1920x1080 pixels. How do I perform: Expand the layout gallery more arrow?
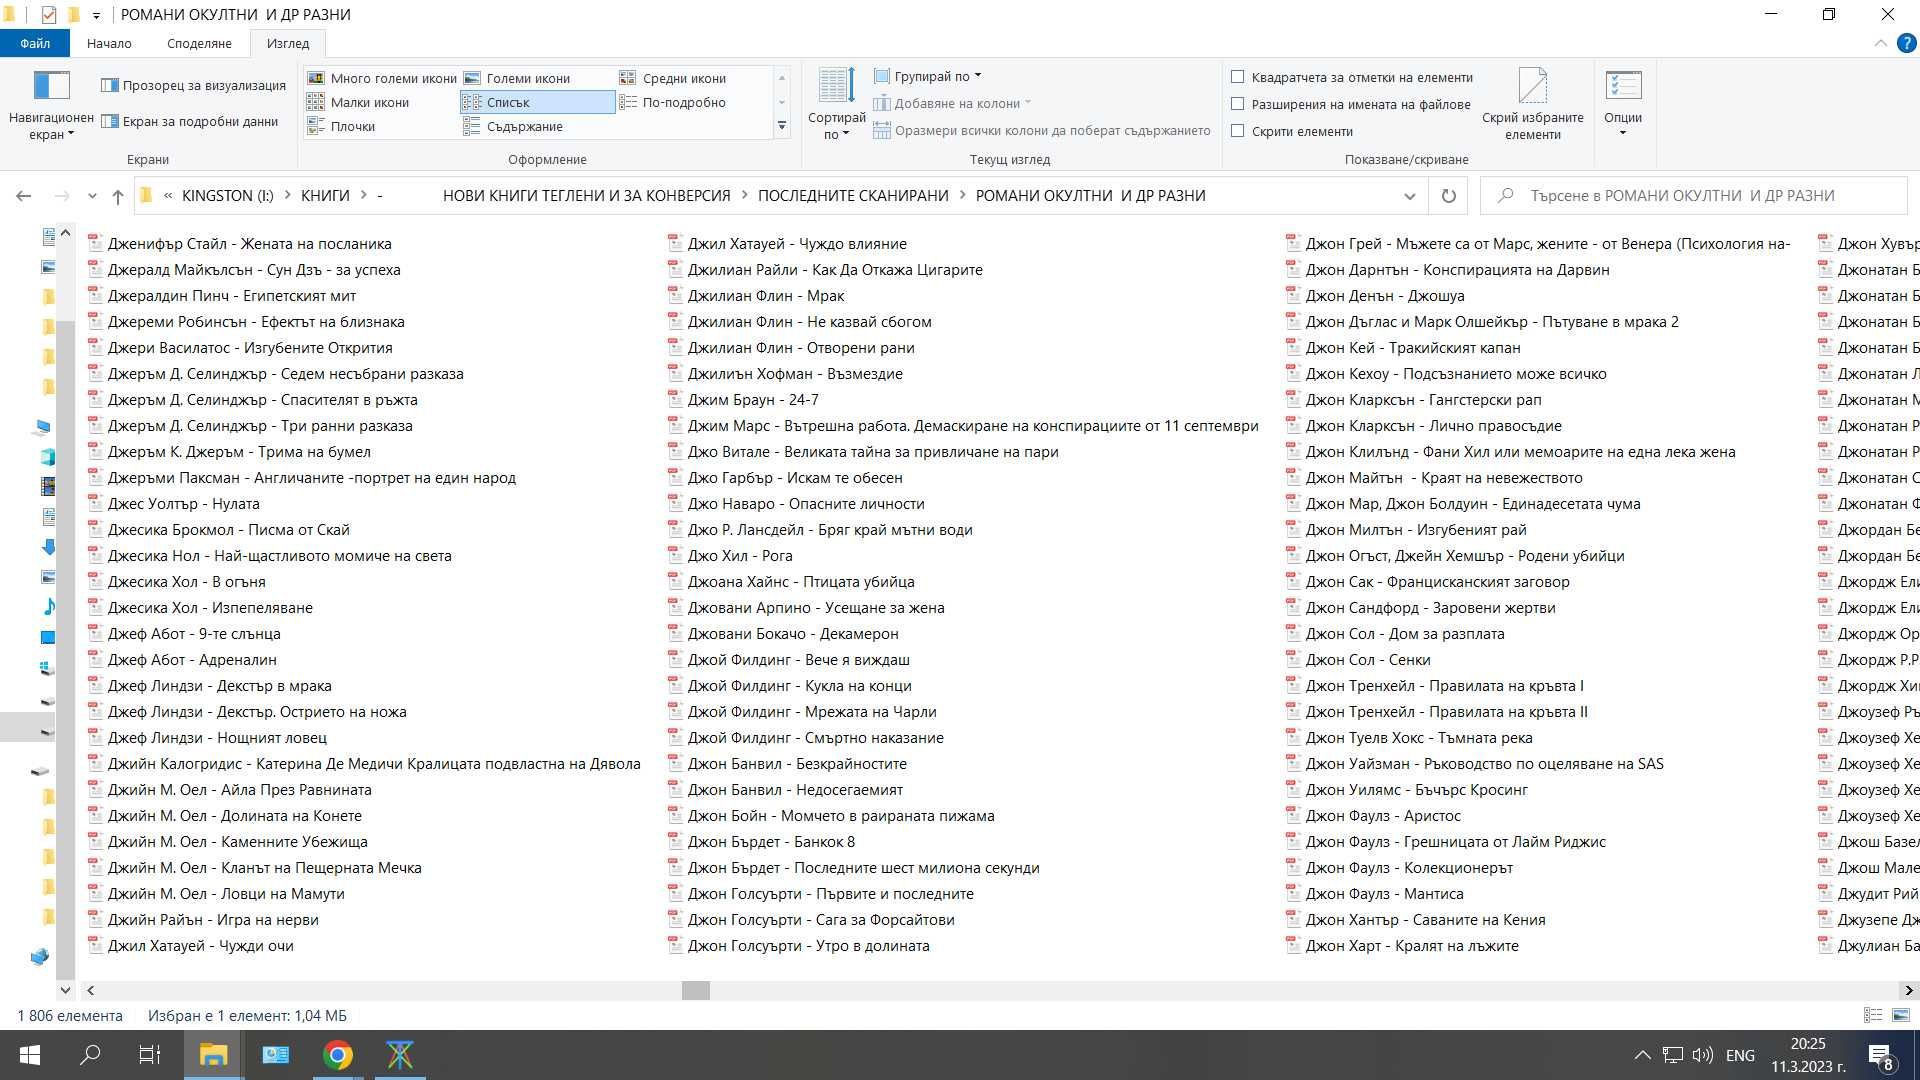coord(782,126)
